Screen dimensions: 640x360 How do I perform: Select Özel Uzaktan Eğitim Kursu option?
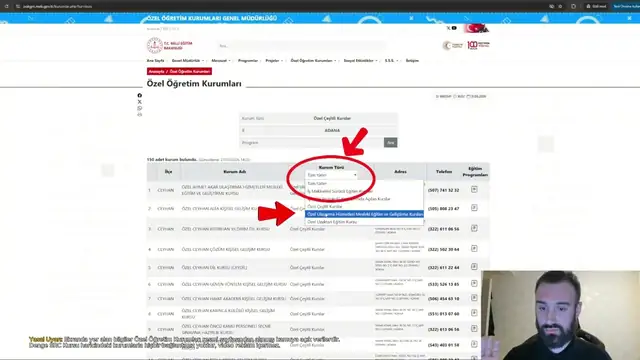pyautogui.click(x=364, y=222)
